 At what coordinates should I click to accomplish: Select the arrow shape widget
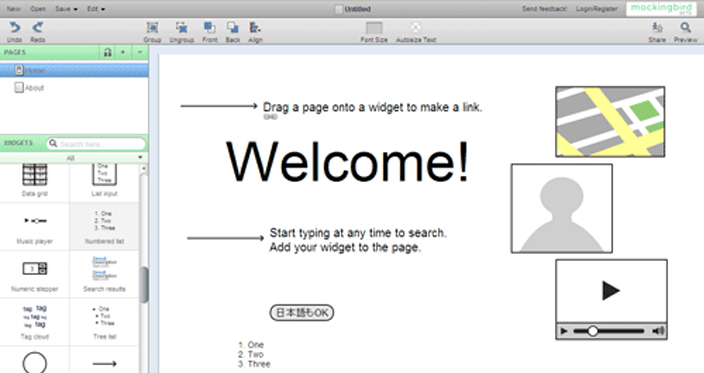pyautogui.click(x=104, y=364)
